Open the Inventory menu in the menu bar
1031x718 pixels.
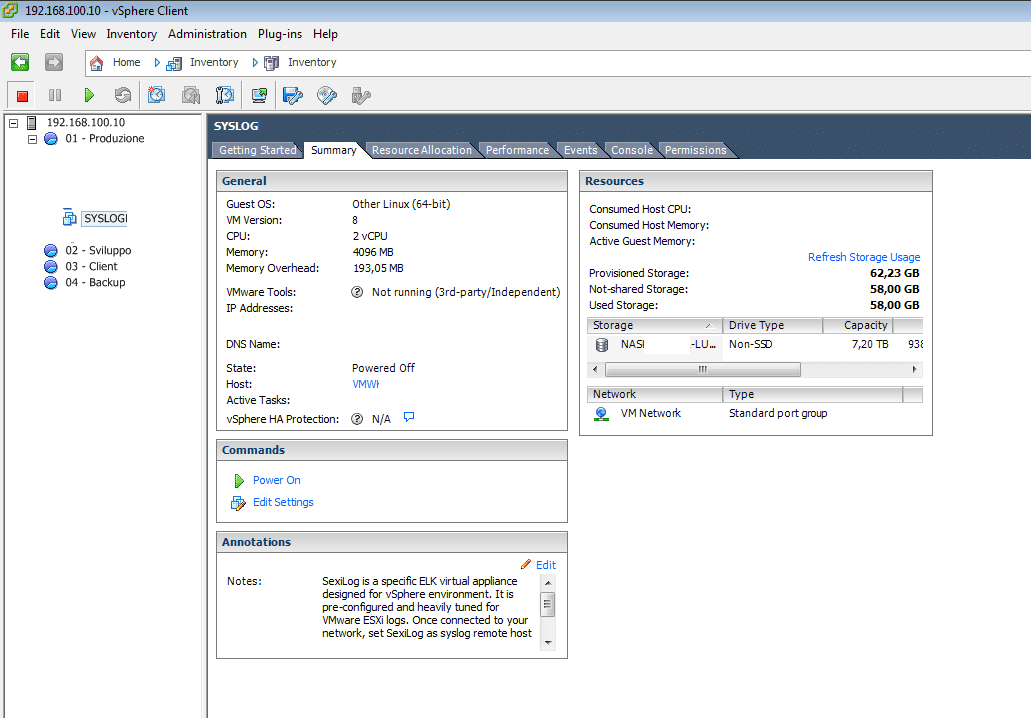132,34
